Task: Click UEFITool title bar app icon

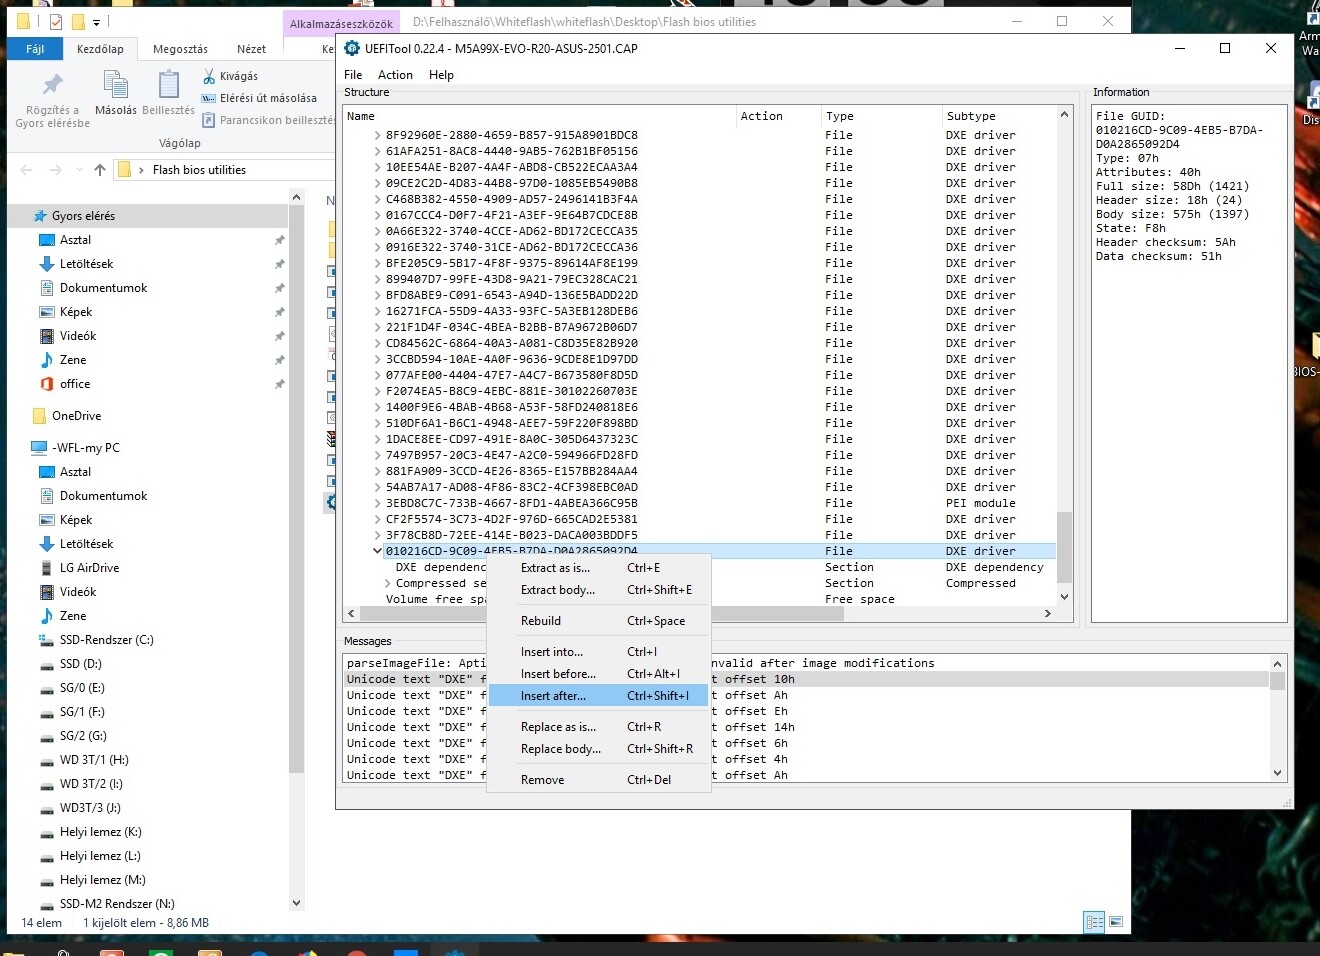Action: tap(352, 48)
